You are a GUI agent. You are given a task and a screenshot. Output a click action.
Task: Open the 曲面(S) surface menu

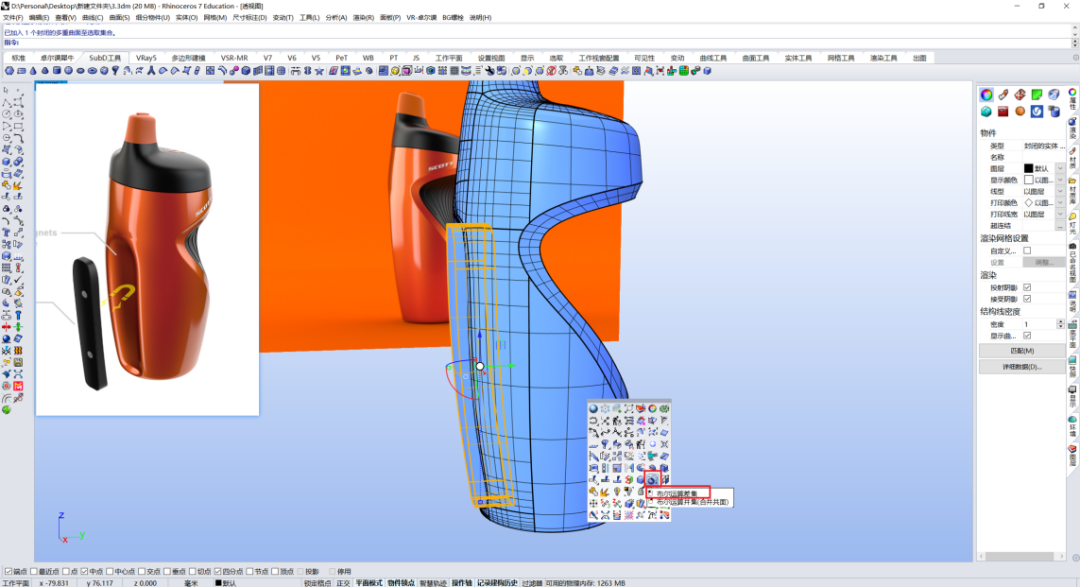point(119,17)
